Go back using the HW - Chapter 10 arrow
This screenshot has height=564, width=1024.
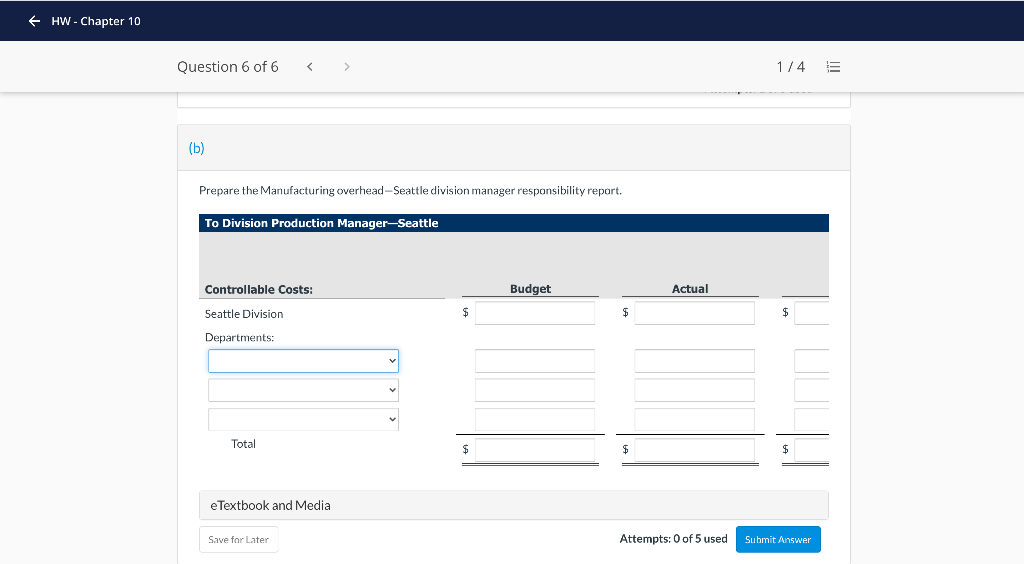35,21
